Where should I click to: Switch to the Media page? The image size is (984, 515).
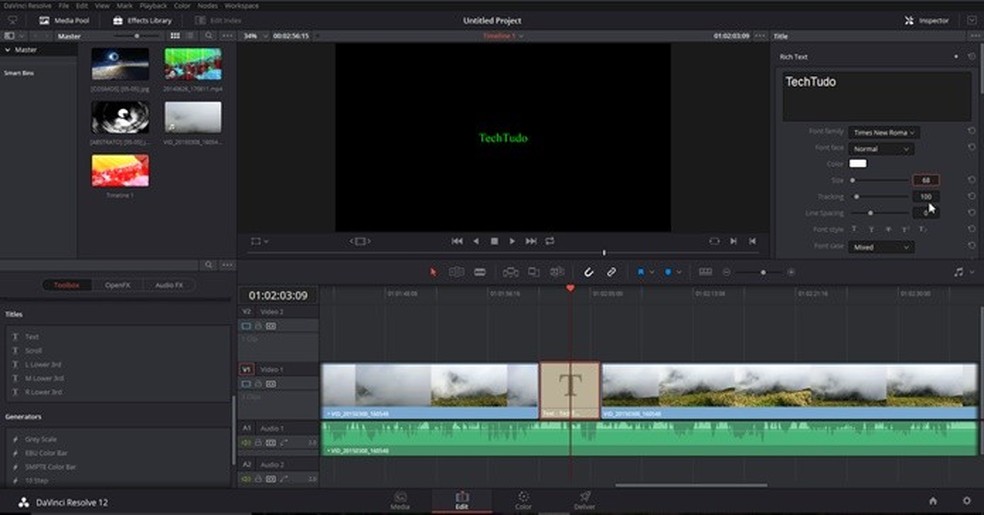400,501
